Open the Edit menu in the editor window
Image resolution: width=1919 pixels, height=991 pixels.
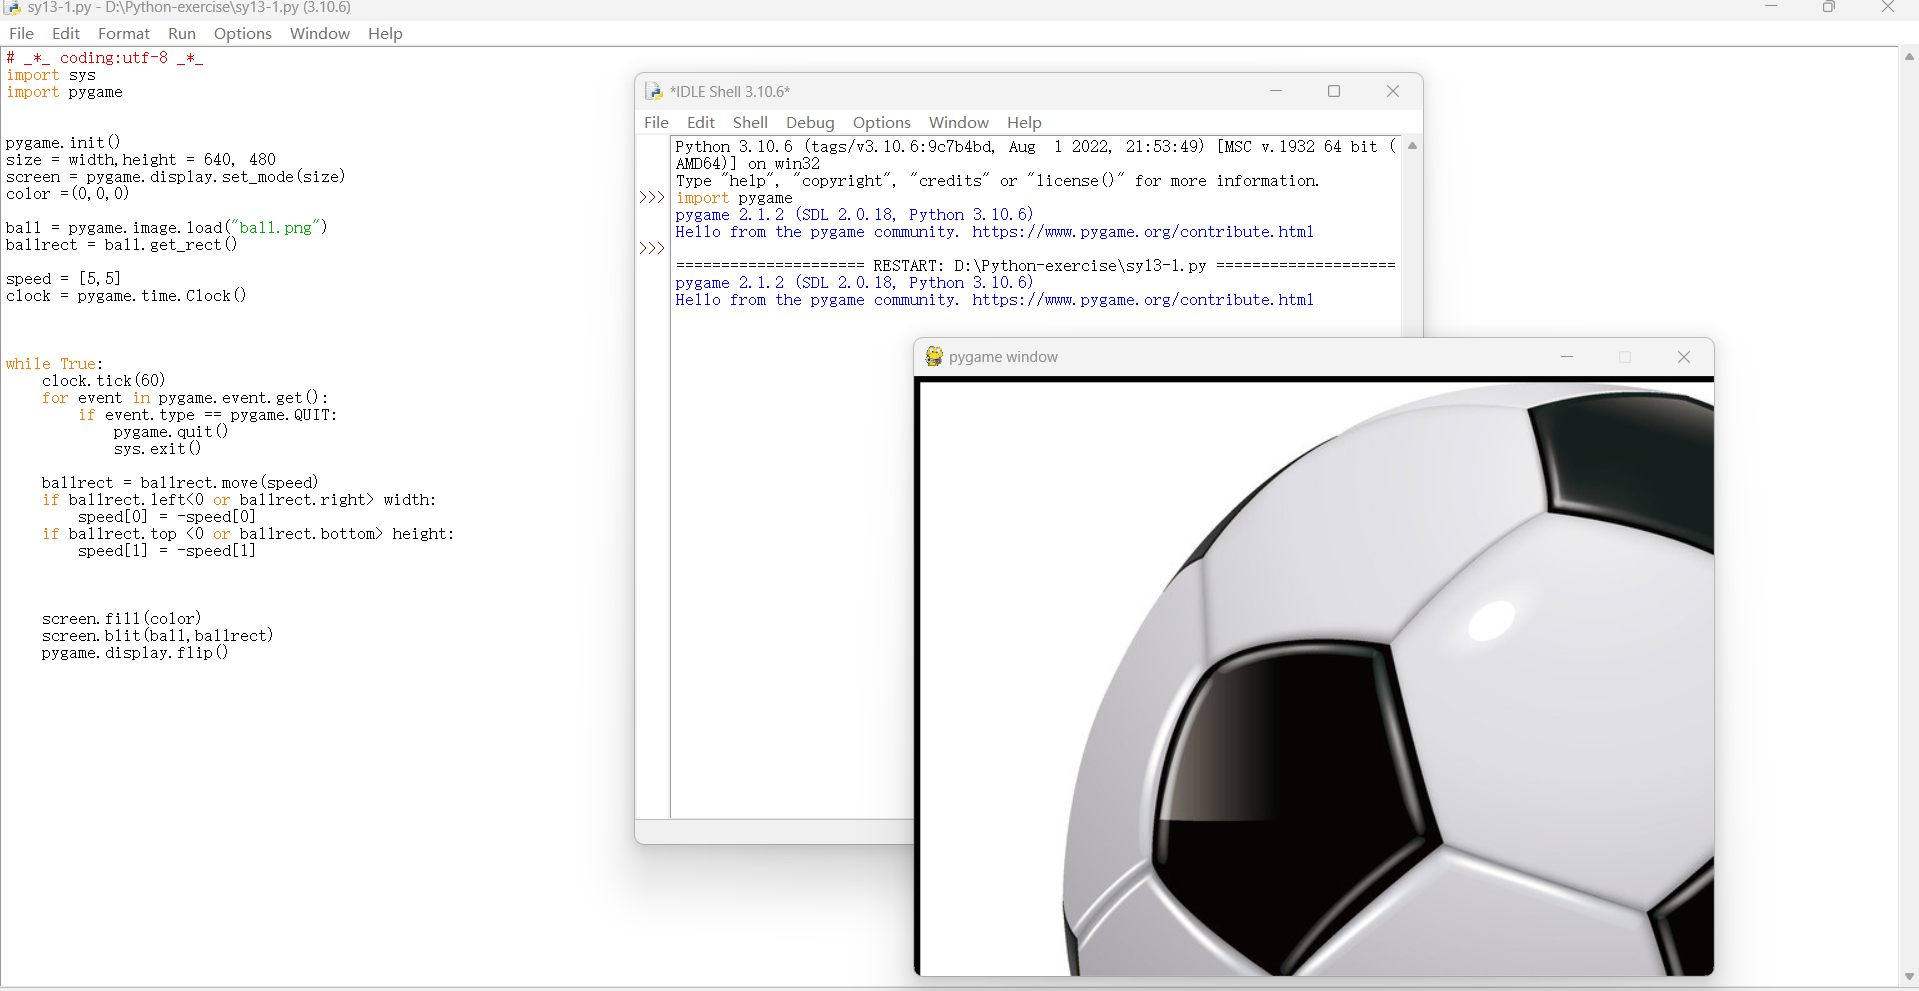click(x=66, y=33)
